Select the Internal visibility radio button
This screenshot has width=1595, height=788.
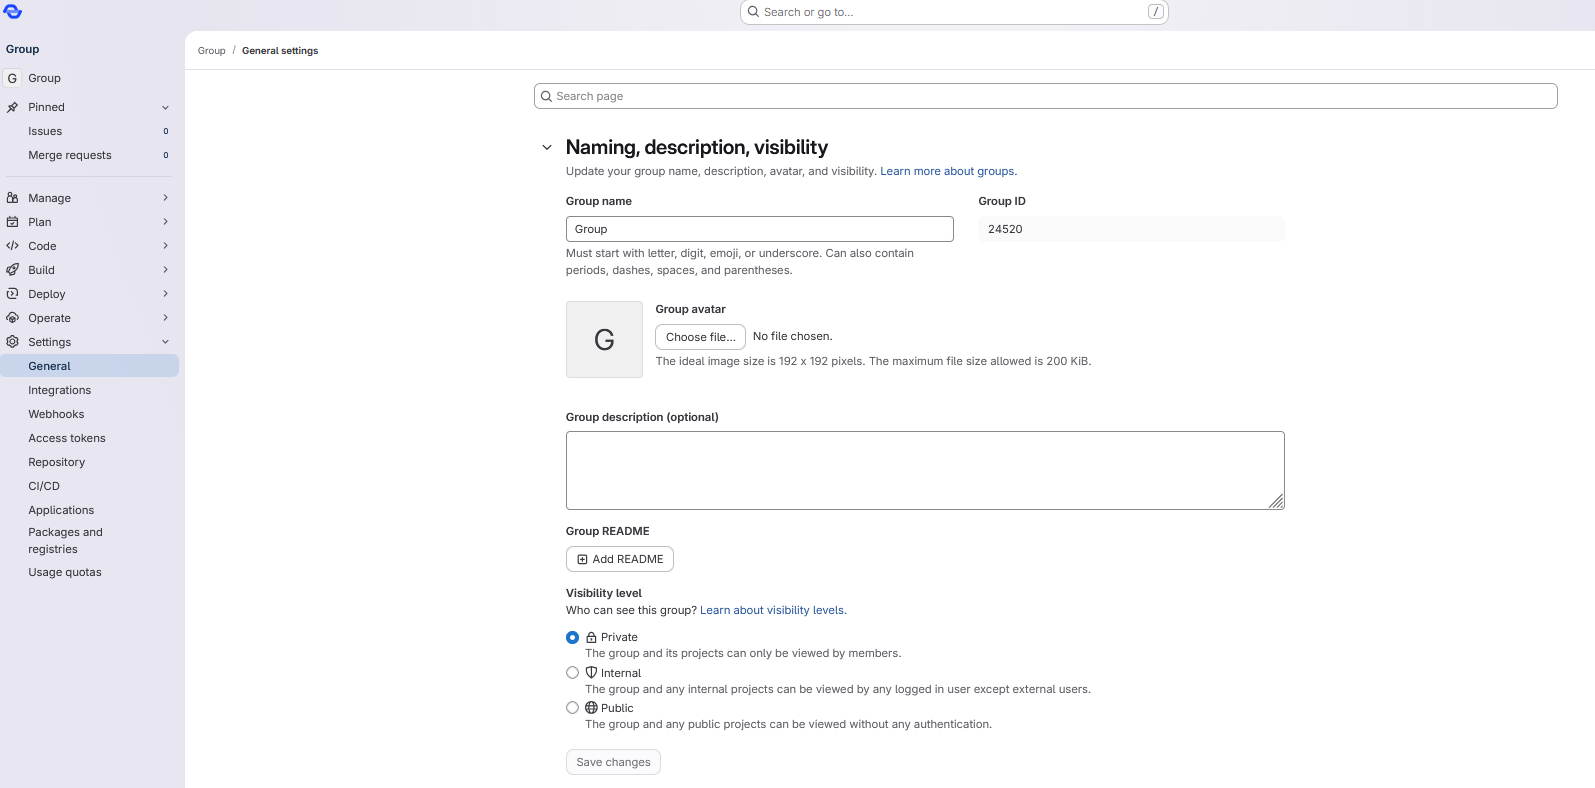point(573,673)
